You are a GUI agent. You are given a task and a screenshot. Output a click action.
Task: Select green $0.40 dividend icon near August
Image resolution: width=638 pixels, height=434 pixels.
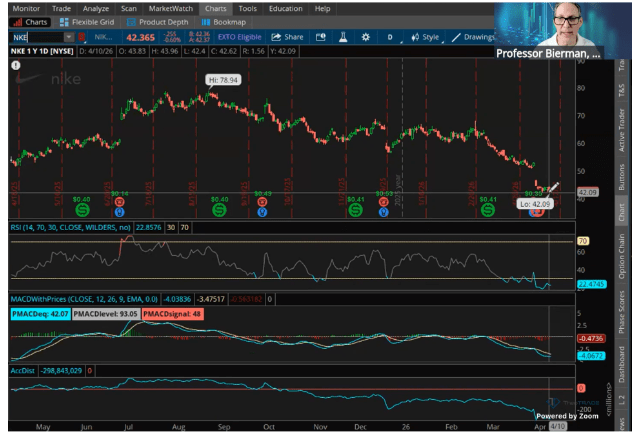219,210
